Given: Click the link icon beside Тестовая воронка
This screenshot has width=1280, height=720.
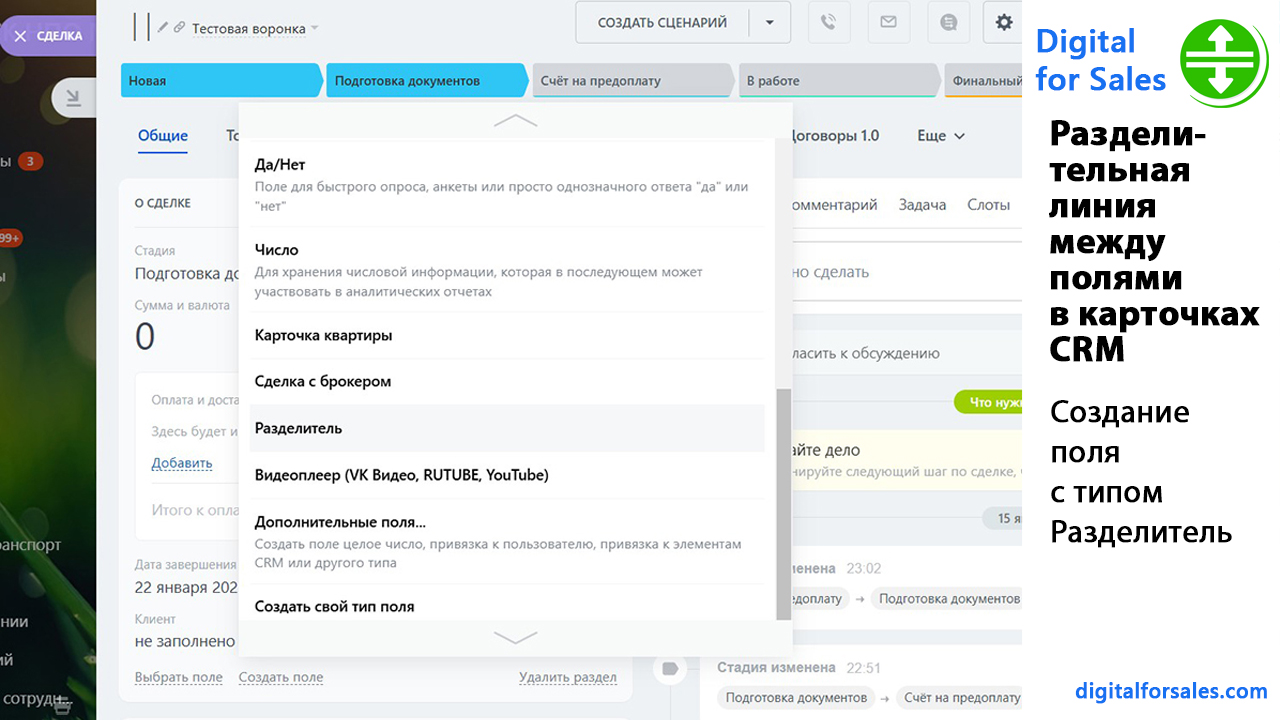Looking at the screenshot, I should (x=179, y=28).
